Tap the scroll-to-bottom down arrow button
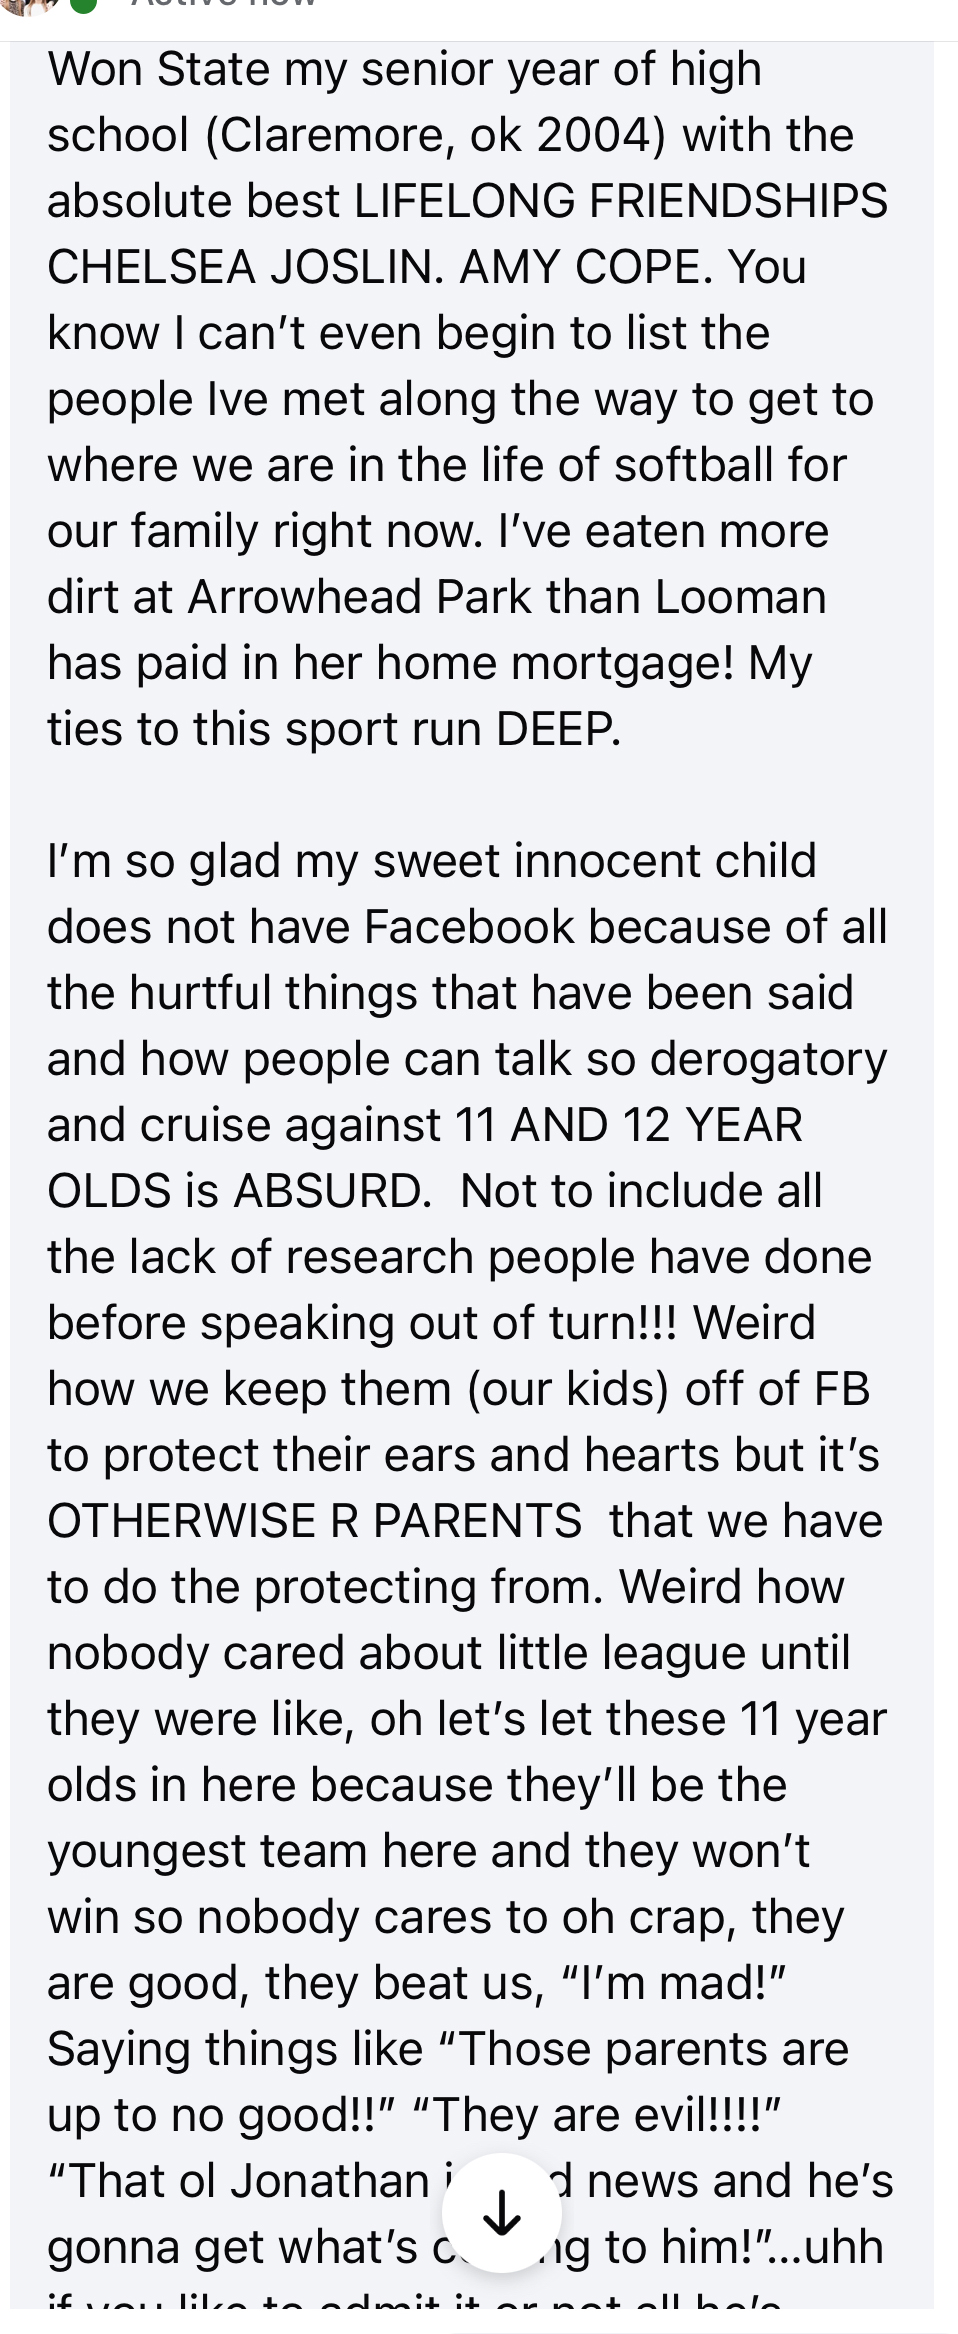 (501, 2213)
